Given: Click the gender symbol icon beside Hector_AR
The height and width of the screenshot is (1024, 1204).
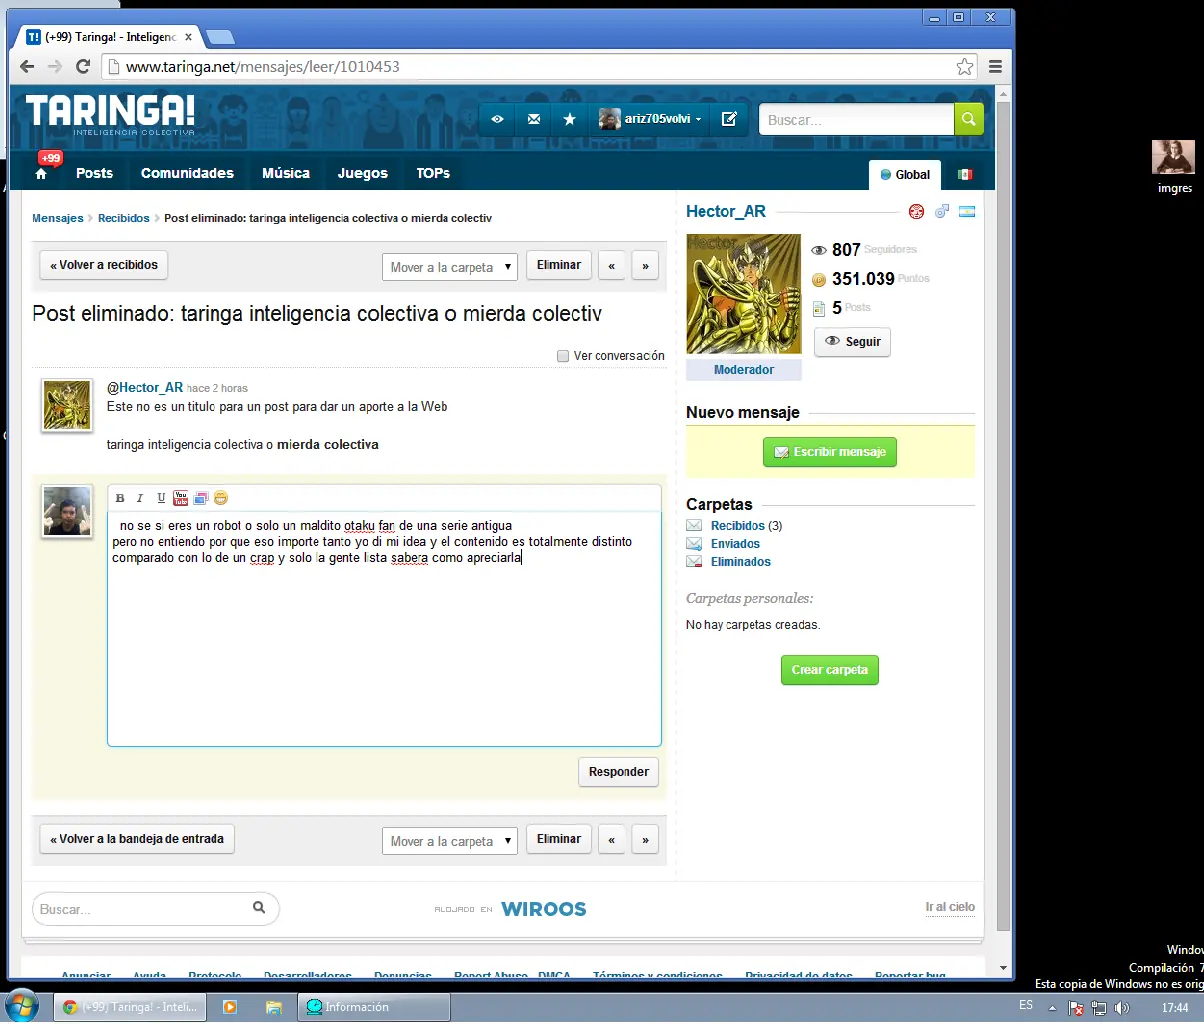Looking at the screenshot, I should coord(942,211).
